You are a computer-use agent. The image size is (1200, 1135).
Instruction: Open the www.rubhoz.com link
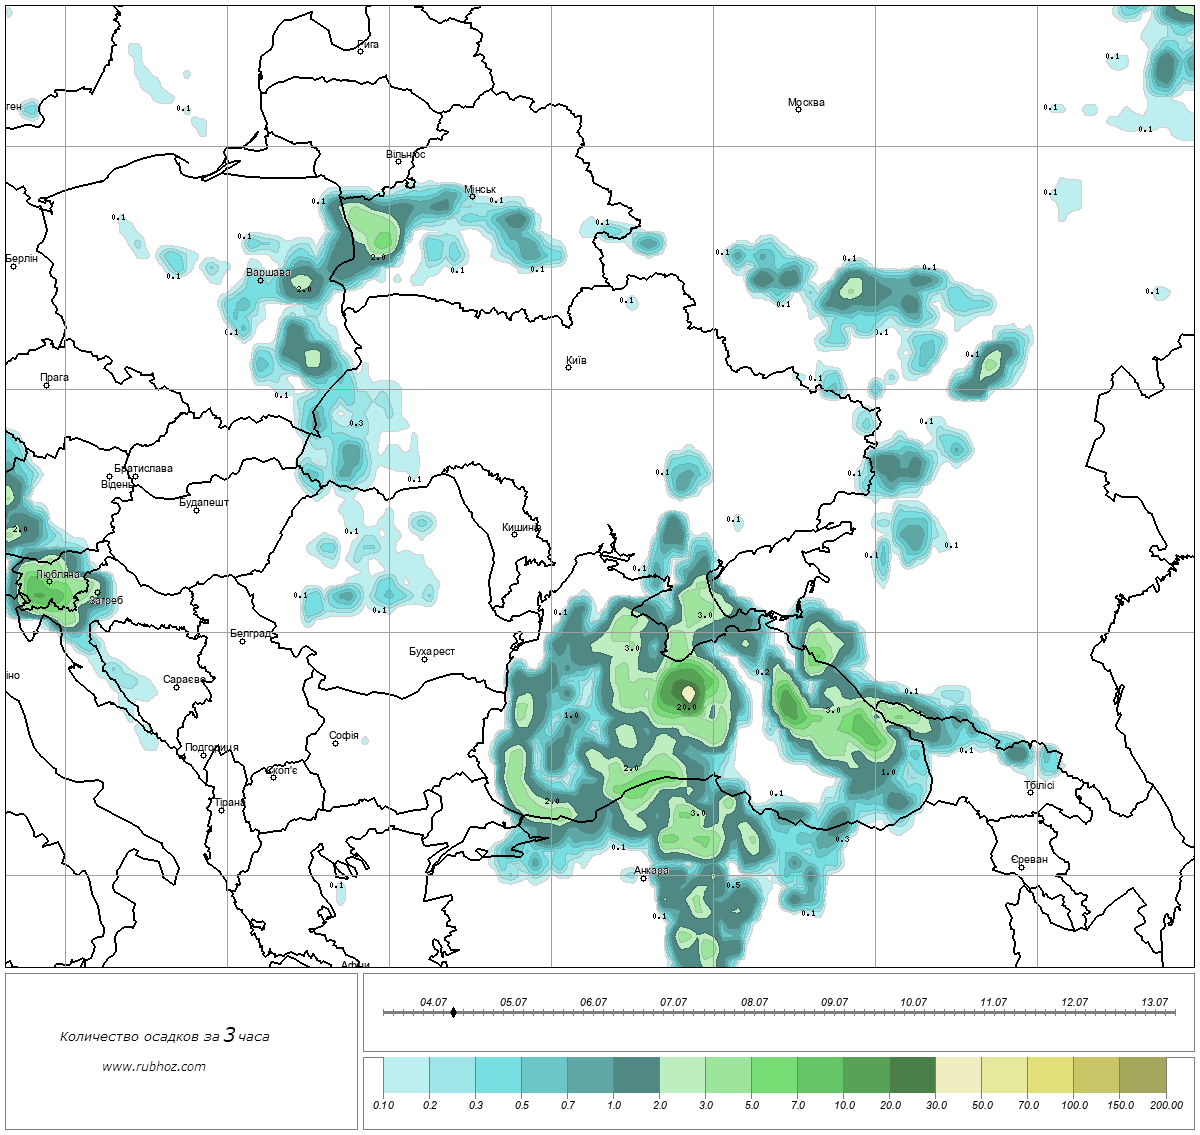tap(154, 1066)
